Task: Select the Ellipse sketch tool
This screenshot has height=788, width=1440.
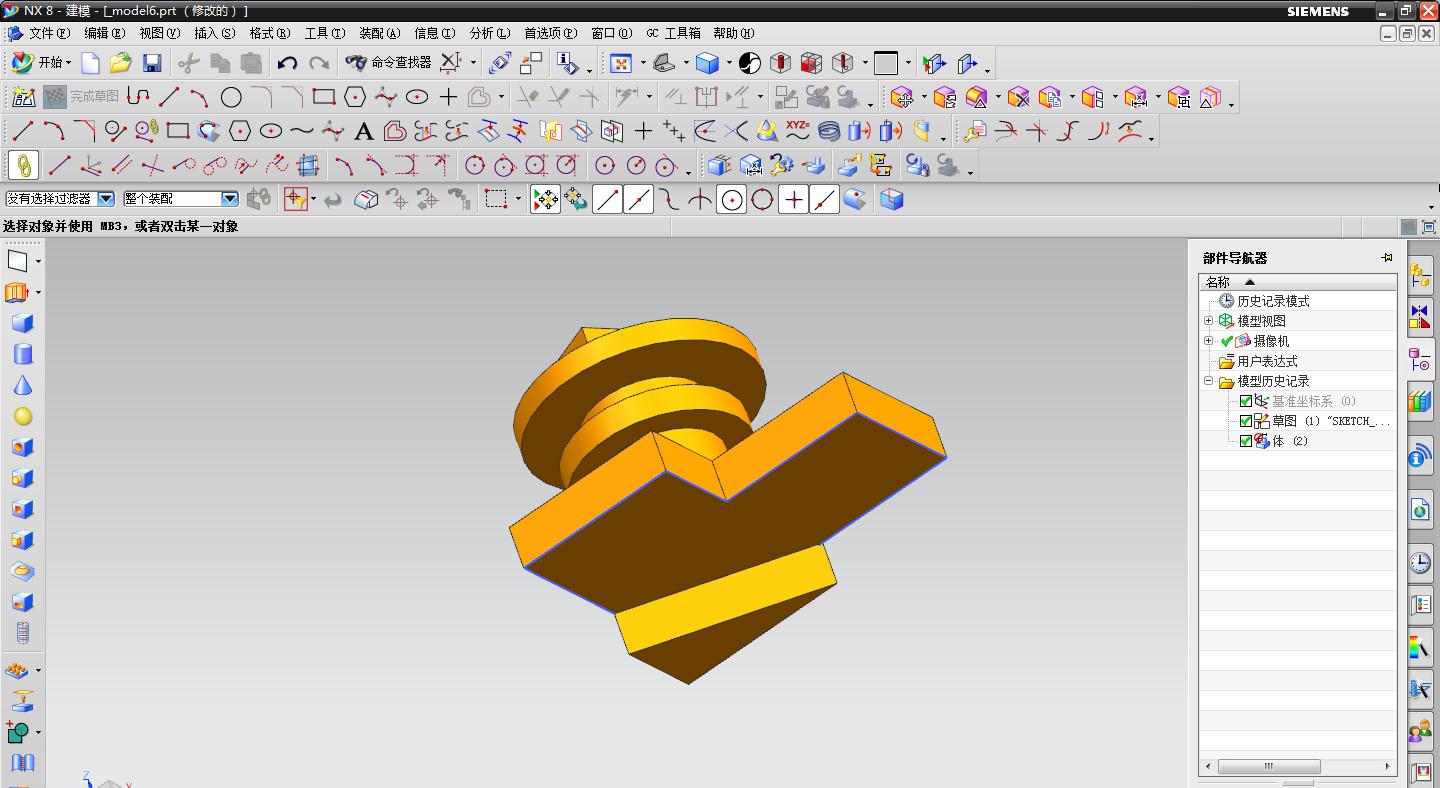Action: (417, 97)
